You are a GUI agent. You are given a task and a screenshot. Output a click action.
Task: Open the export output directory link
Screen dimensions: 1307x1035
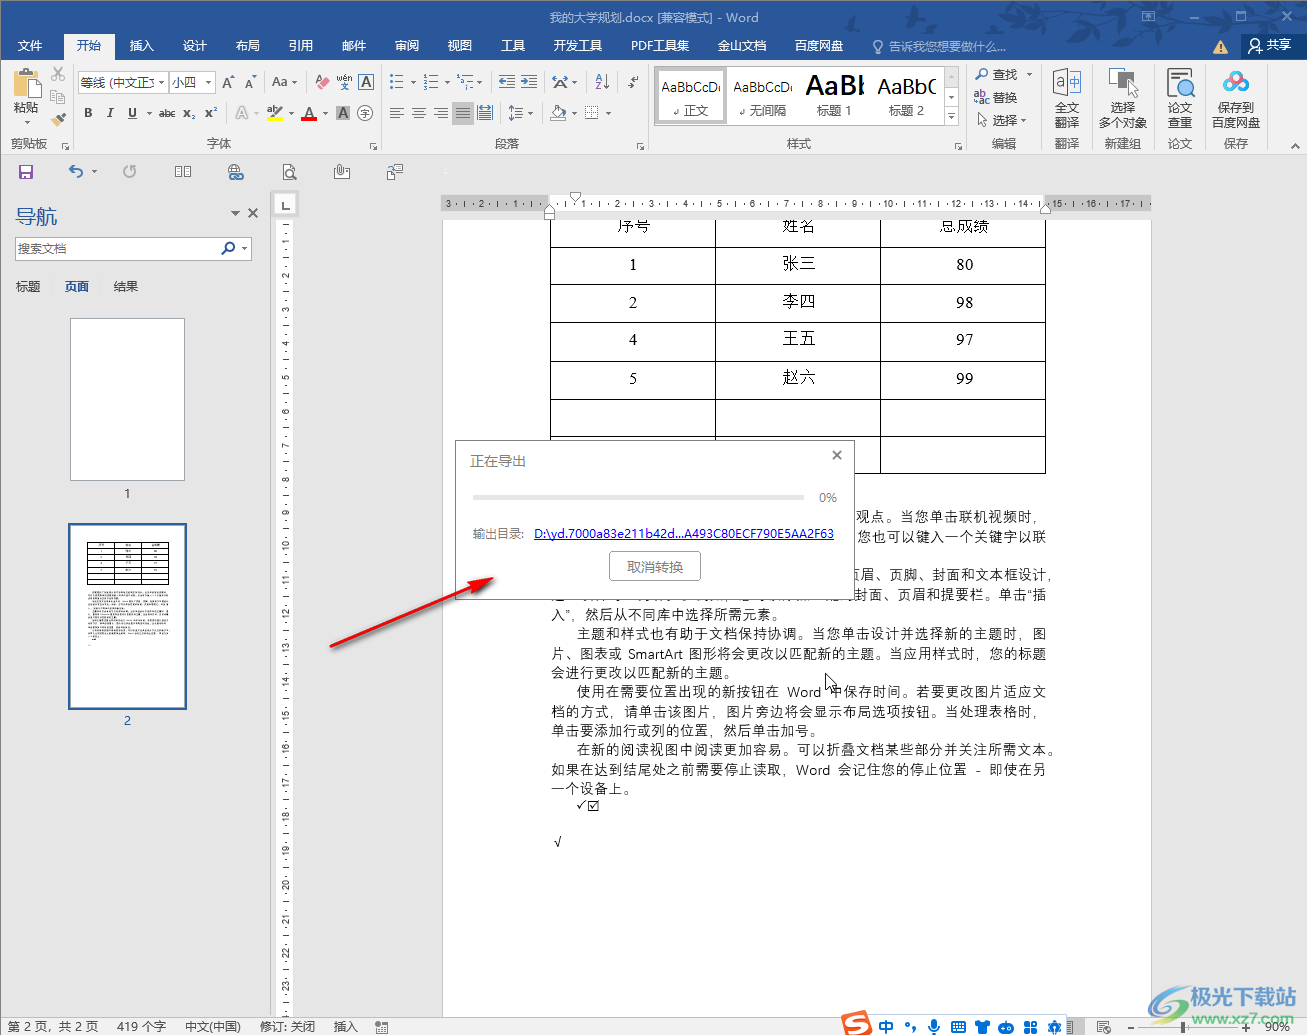(x=684, y=534)
